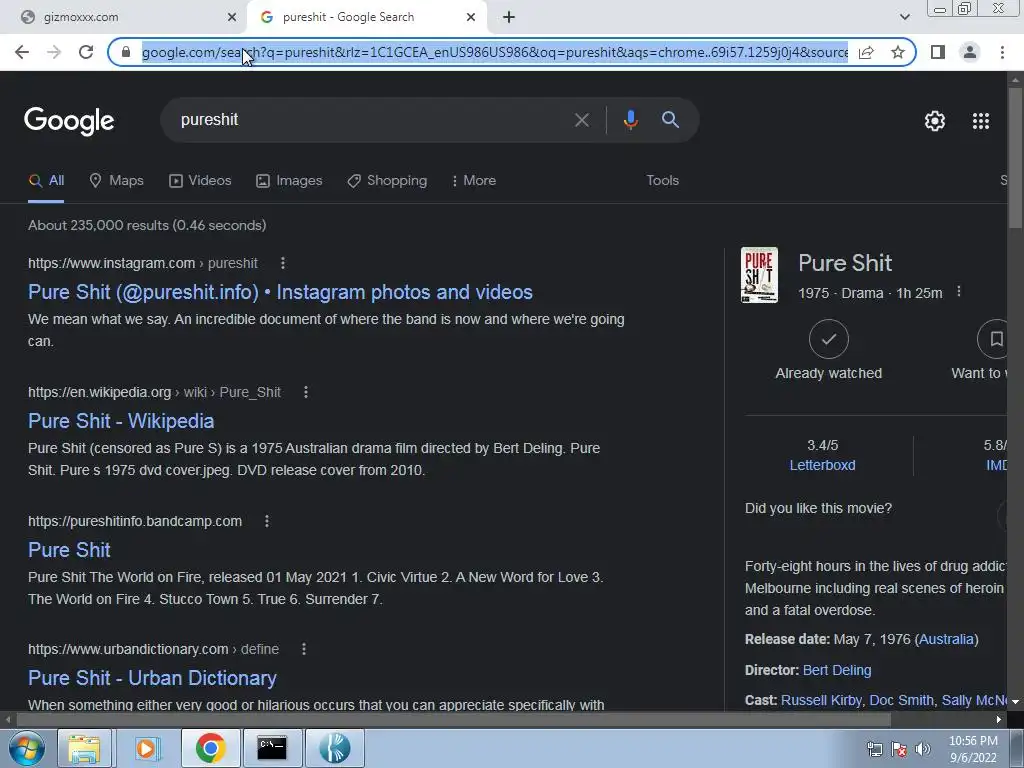Open the Pure Shit - Urban Dictionary result
1024x768 pixels.
coord(152,678)
